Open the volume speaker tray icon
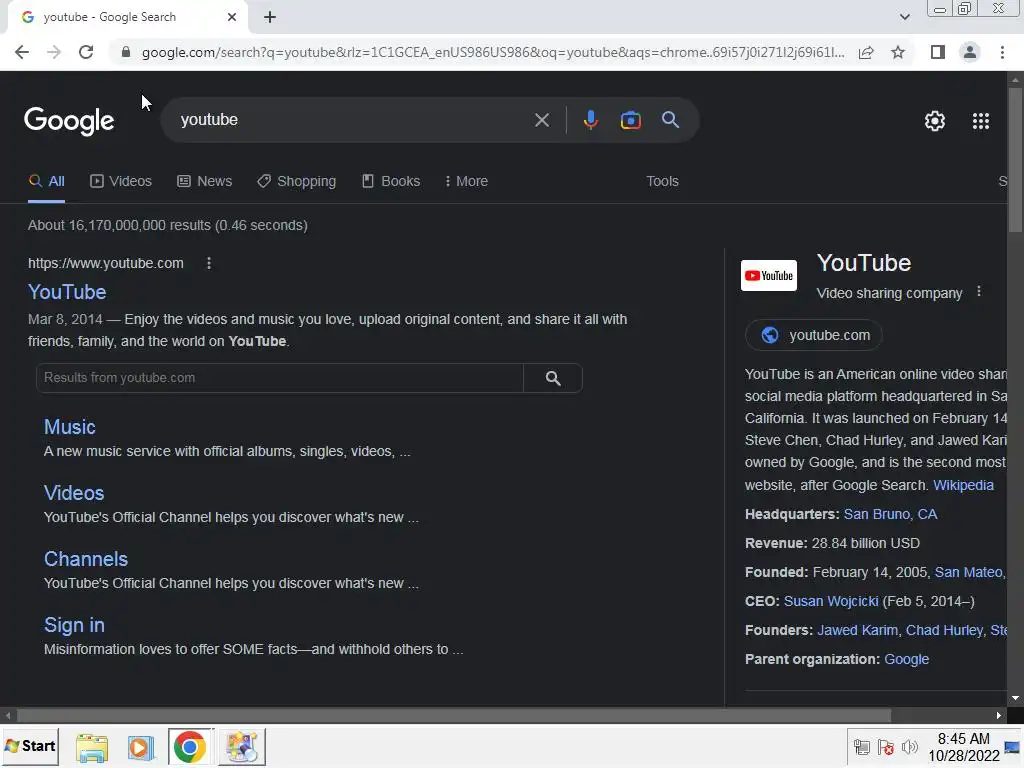 (x=909, y=747)
